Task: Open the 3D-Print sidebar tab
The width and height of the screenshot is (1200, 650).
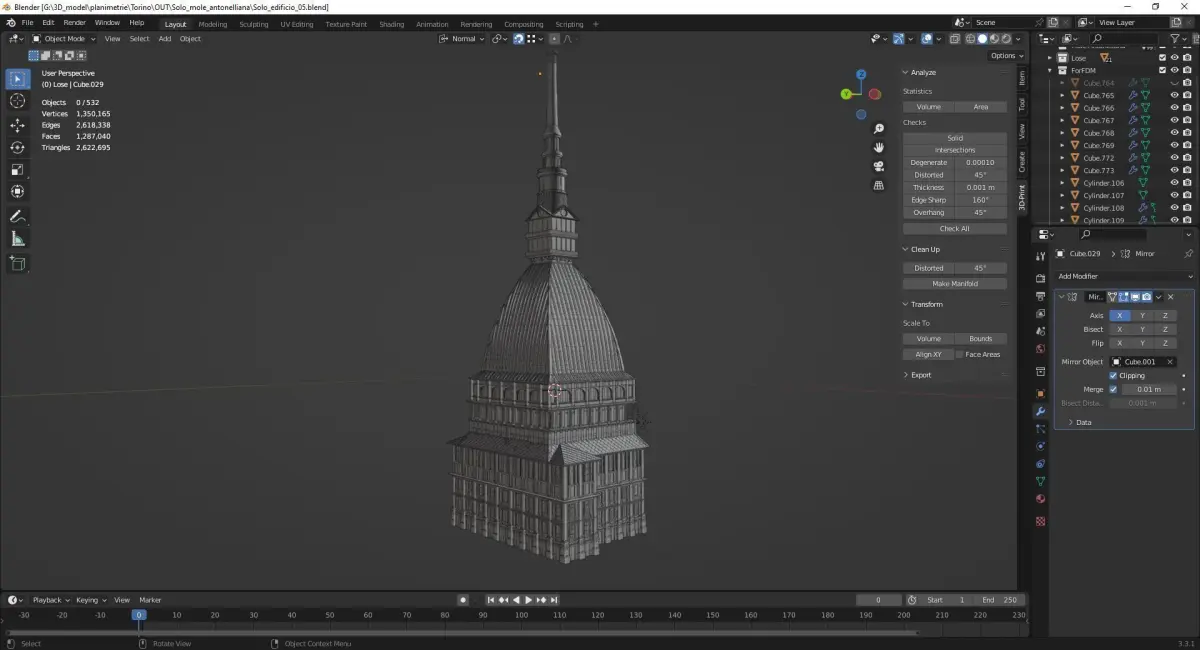Action: (1022, 197)
